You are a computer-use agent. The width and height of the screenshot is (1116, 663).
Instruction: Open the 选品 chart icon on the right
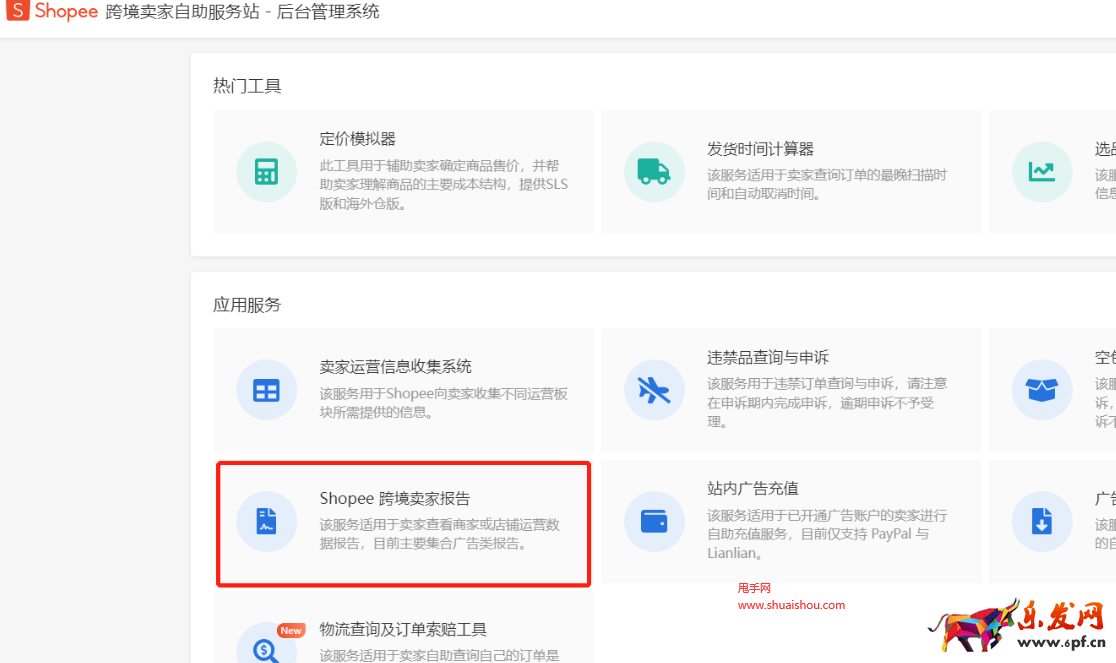(x=1042, y=172)
